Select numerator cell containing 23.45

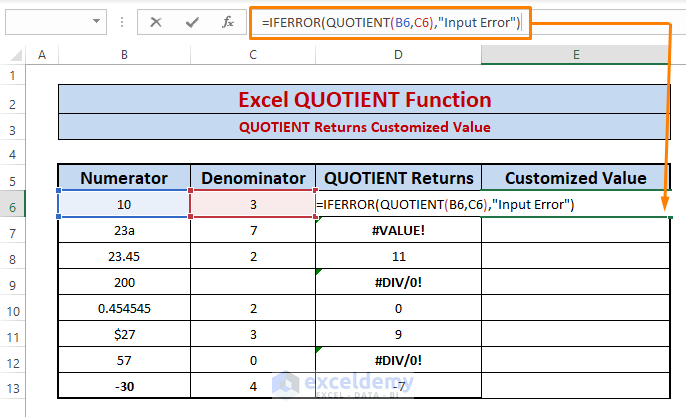click(x=124, y=256)
